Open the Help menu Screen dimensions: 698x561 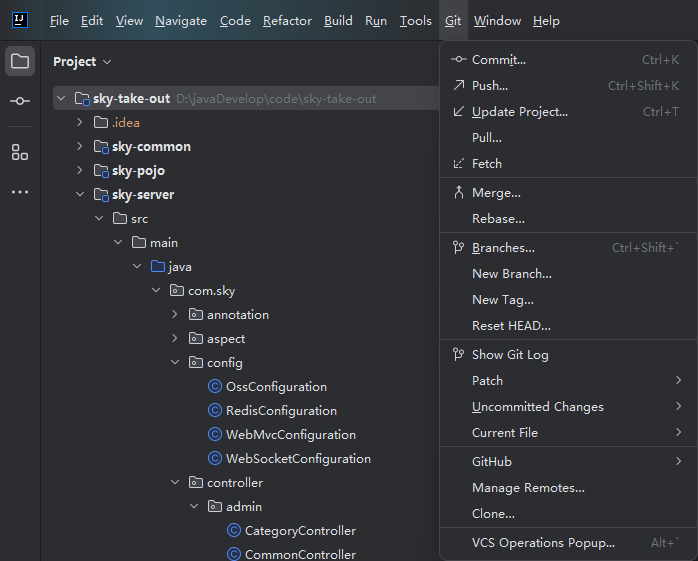(546, 21)
